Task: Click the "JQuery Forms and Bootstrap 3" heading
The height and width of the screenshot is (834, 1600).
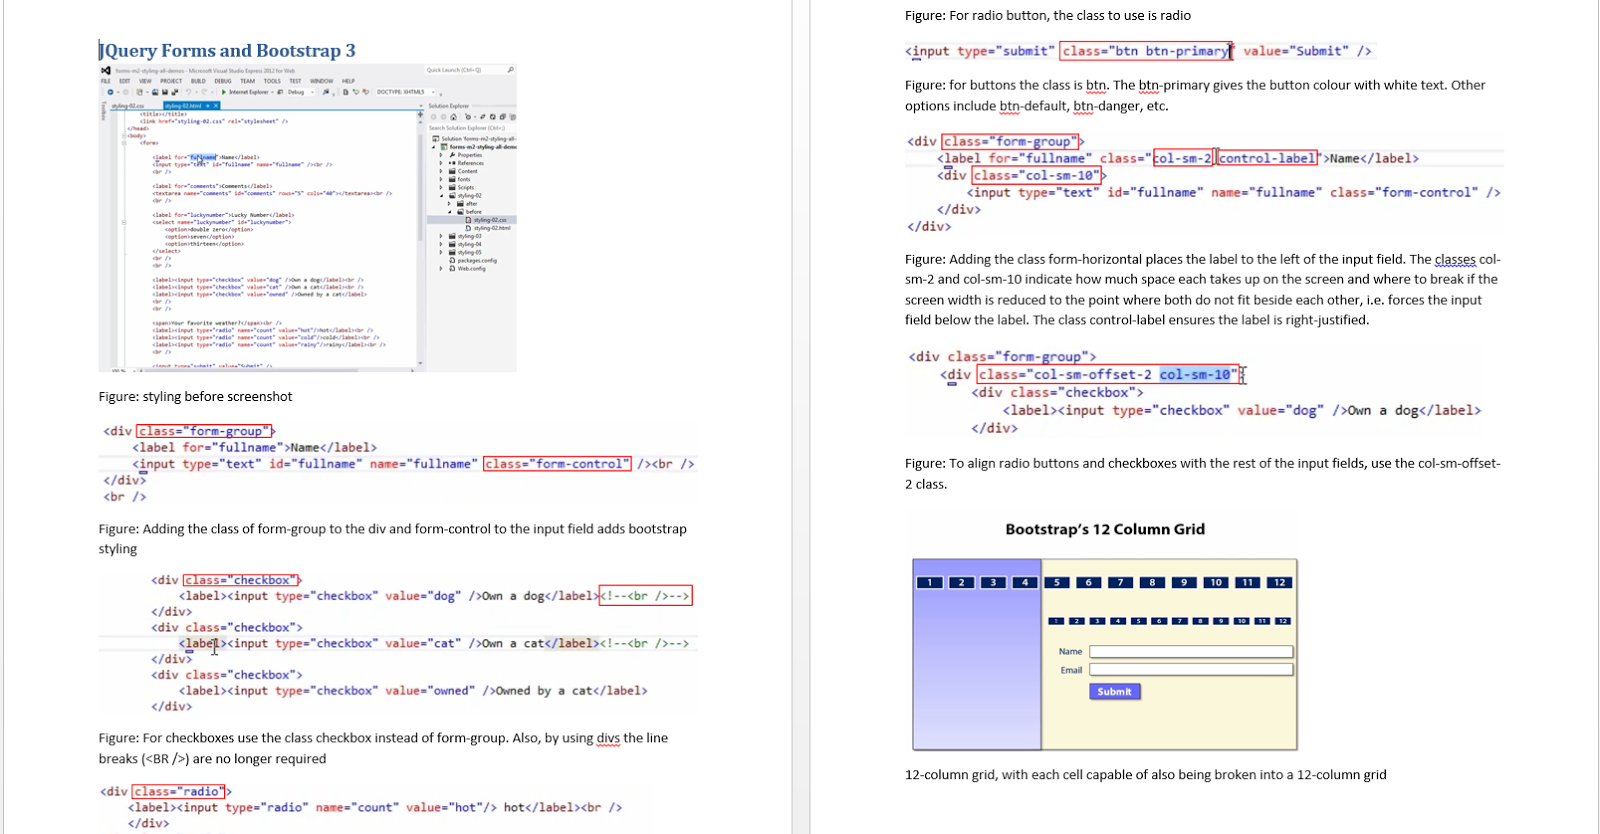Action: click(x=228, y=50)
